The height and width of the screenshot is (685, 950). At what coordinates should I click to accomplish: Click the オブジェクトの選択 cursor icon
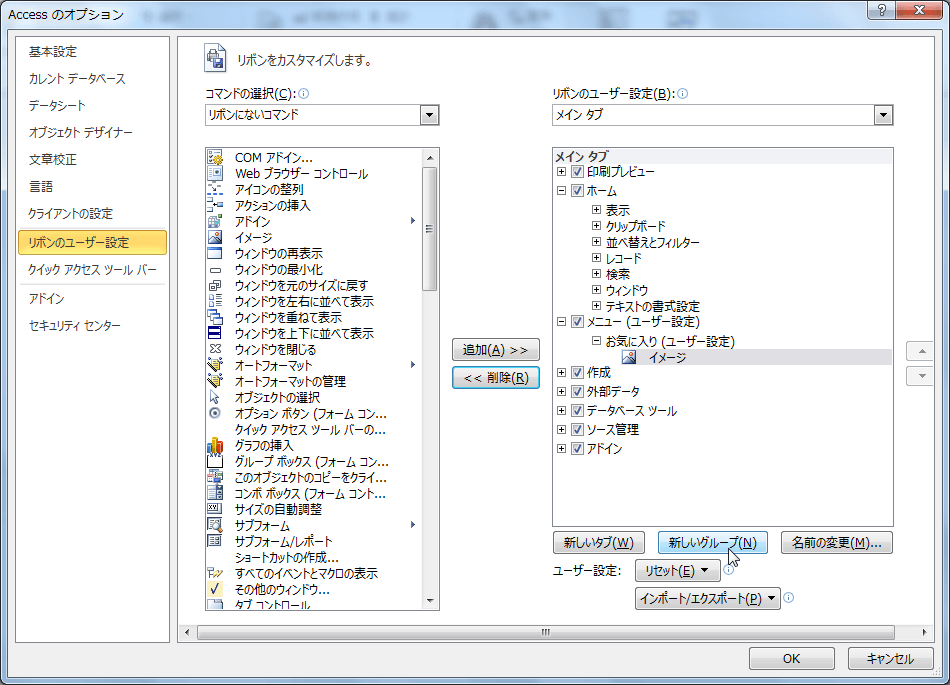point(215,397)
